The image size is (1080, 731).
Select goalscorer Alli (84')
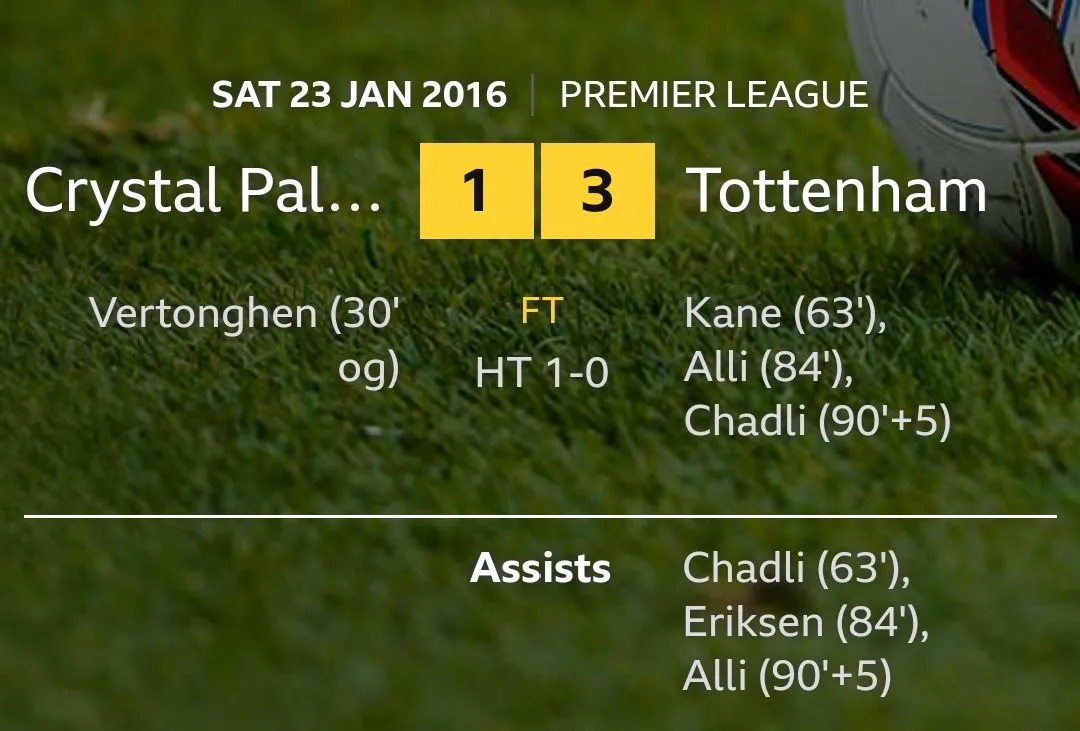tap(768, 368)
